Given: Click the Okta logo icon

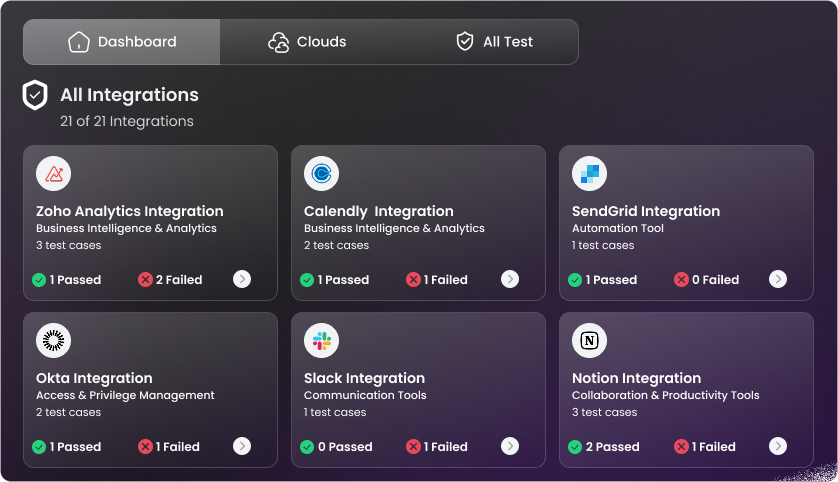Looking at the screenshot, I should coord(54,341).
